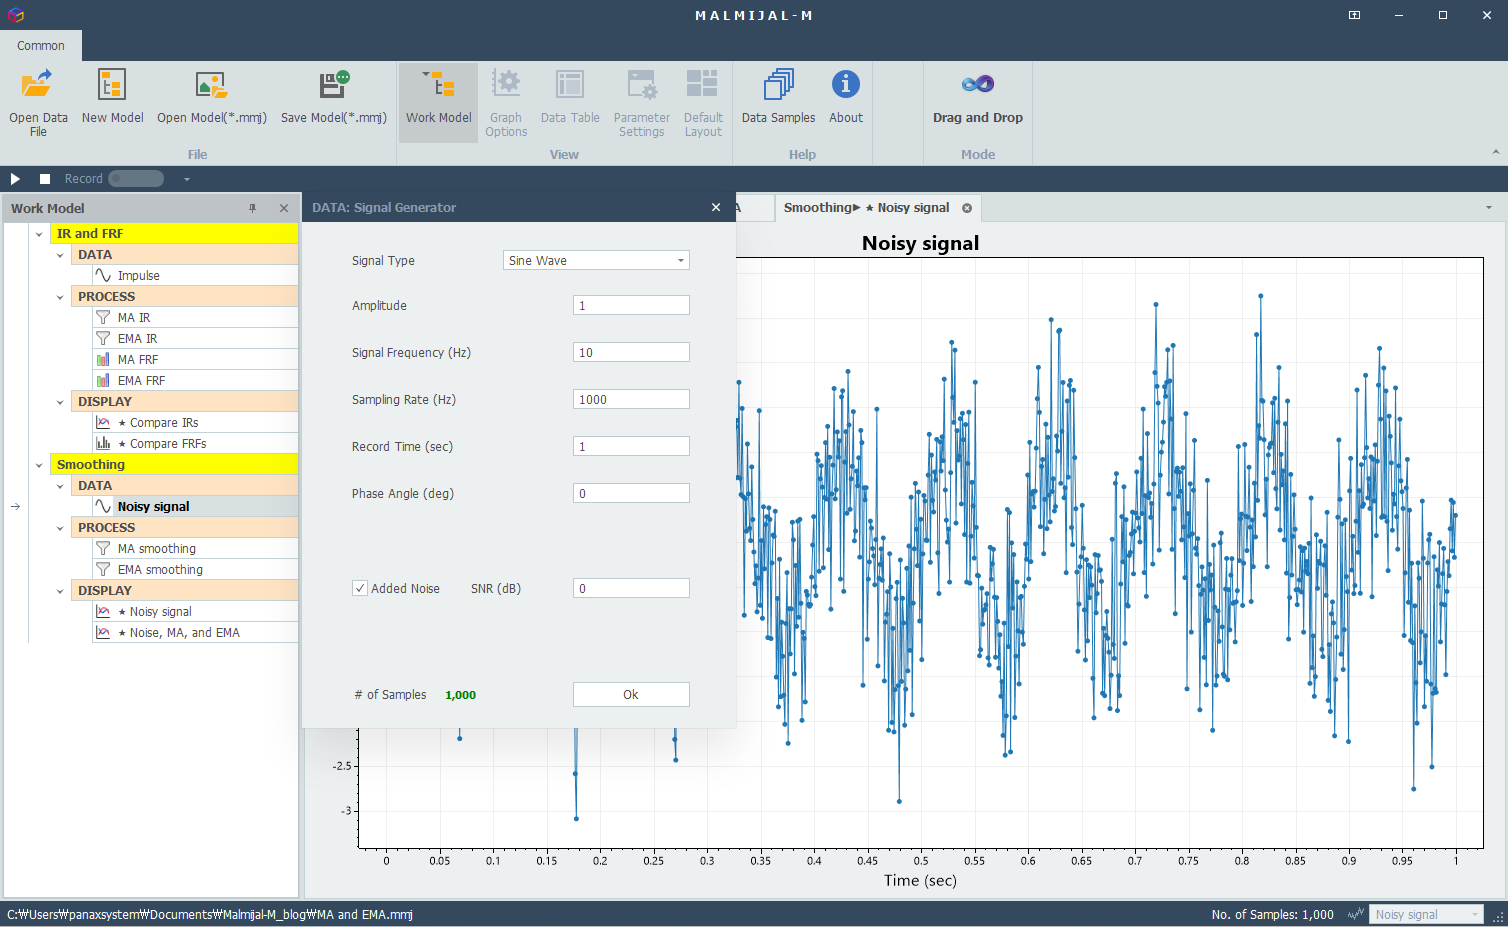
Task: Click the Sampling Rate input field
Action: click(x=631, y=400)
